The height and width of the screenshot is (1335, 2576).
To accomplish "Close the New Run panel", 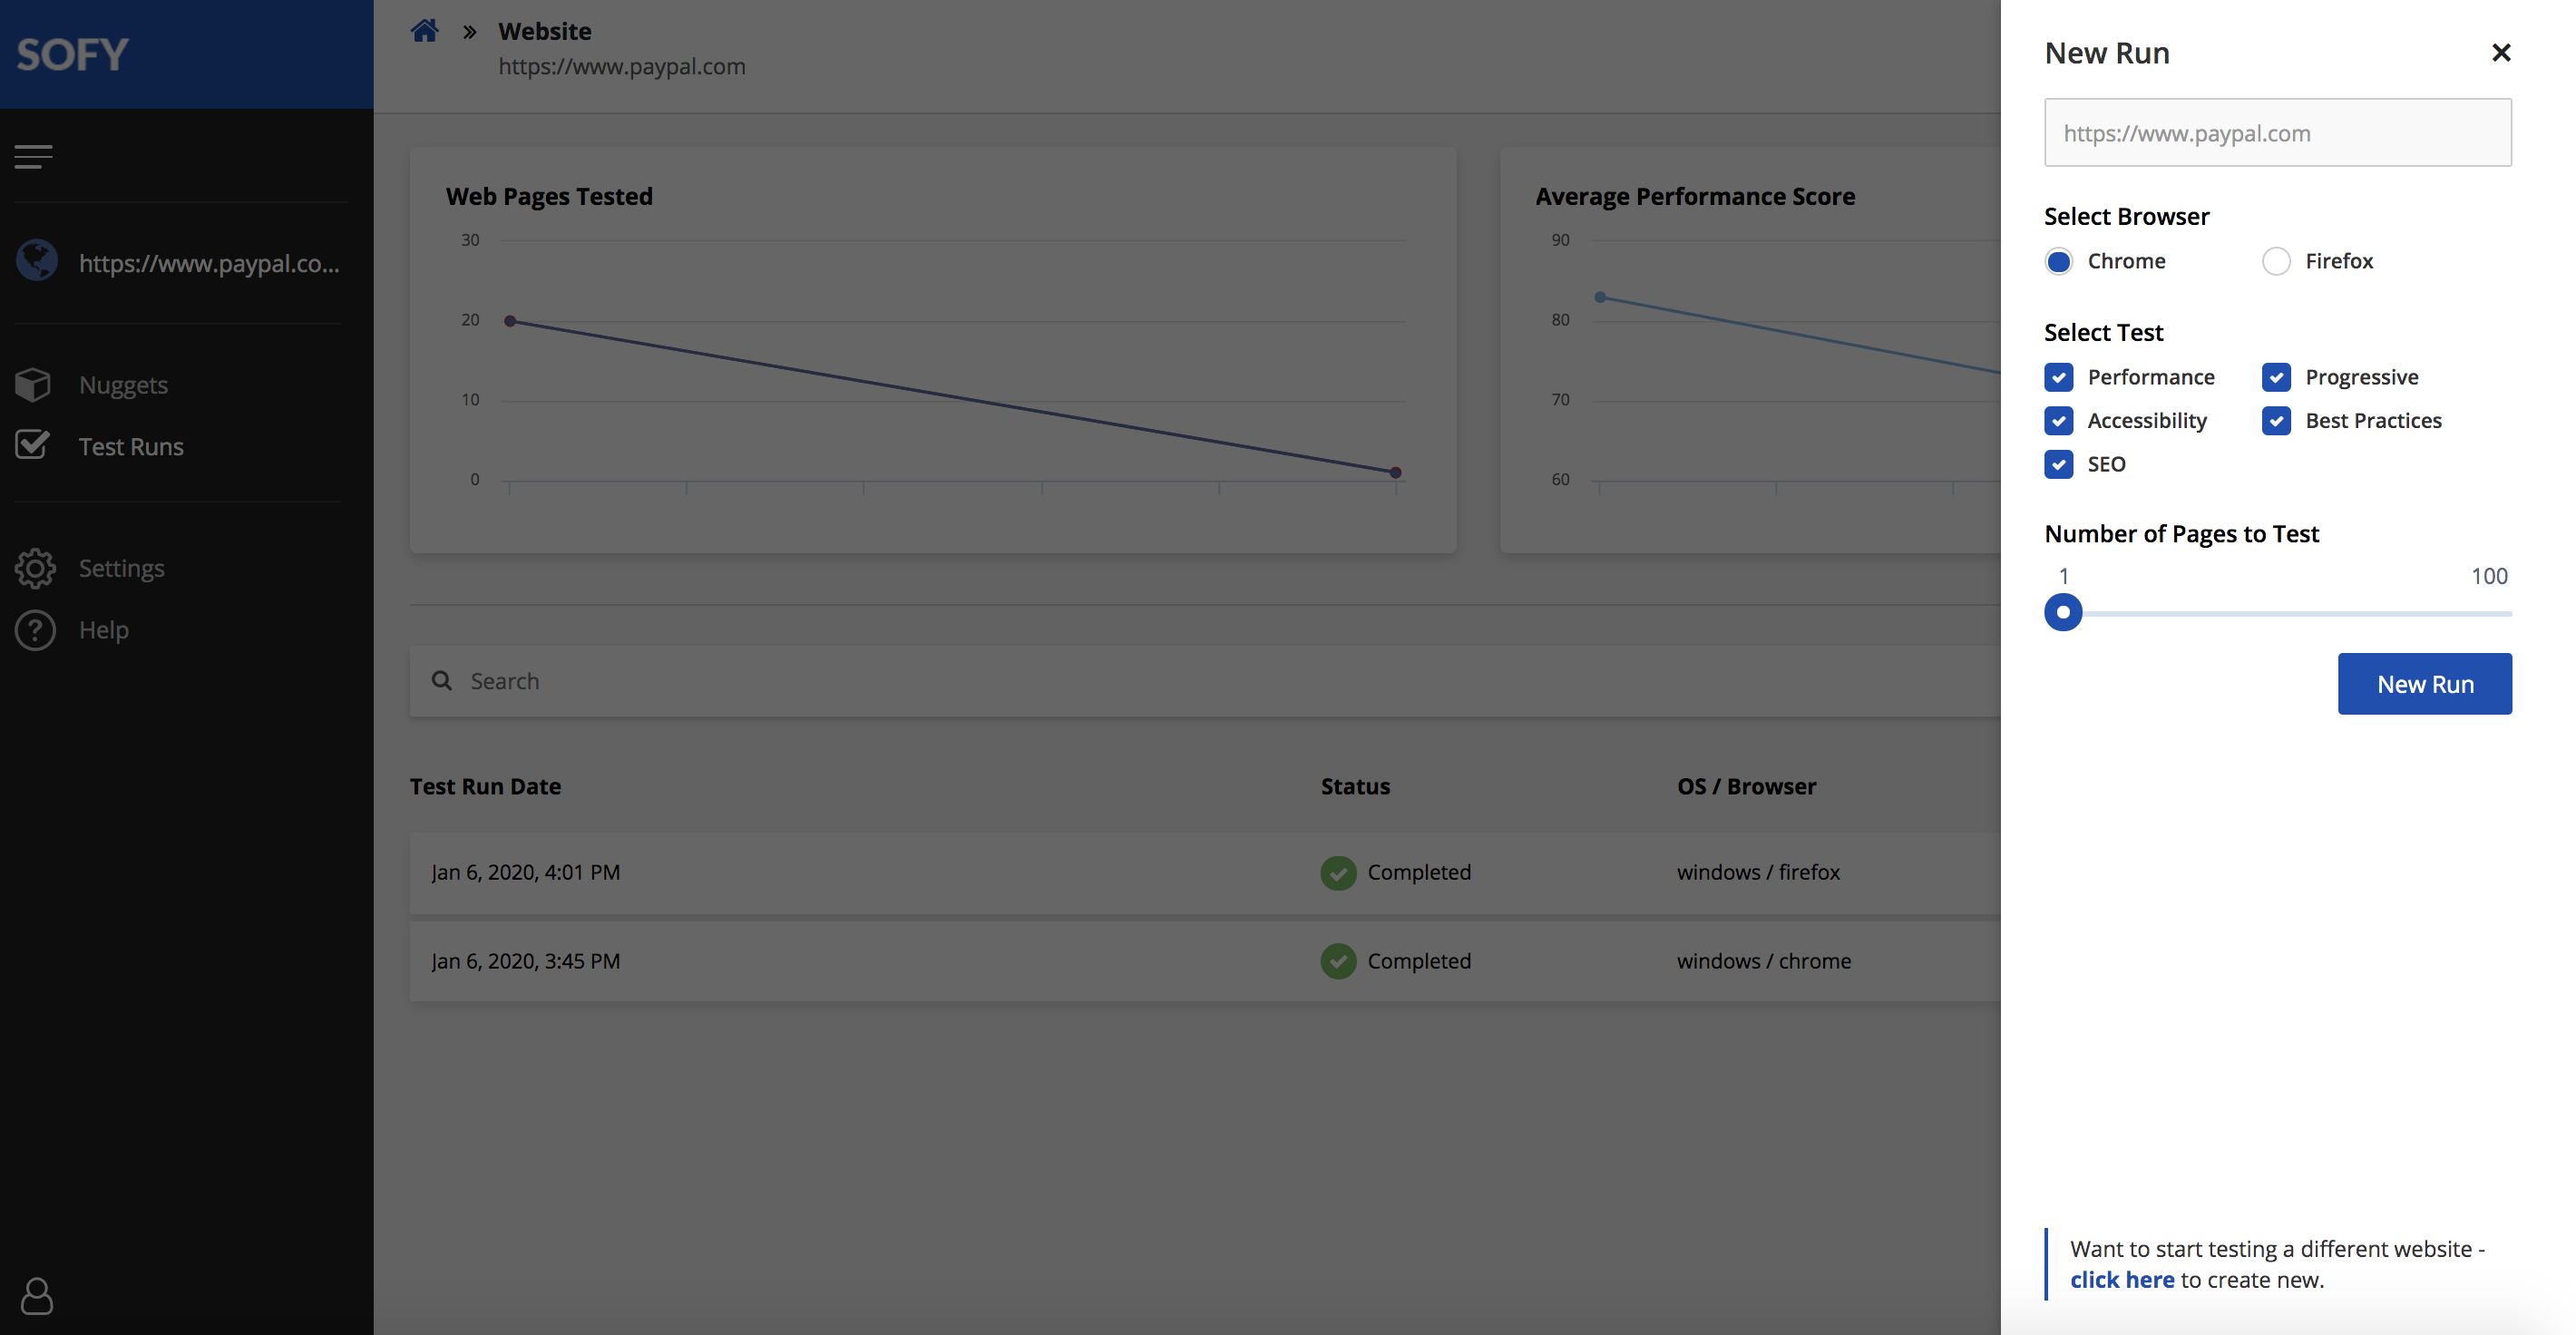I will click(2500, 52).
